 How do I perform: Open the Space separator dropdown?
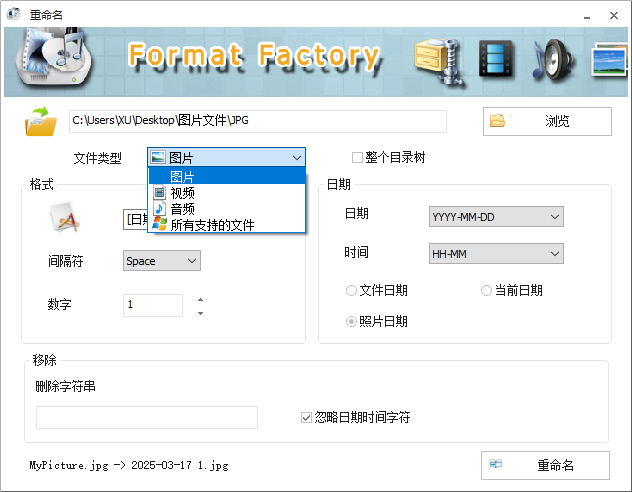click(162, 261)
